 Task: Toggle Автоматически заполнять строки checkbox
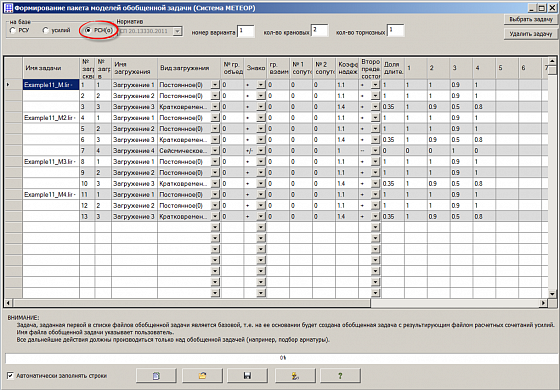(10, 375)
